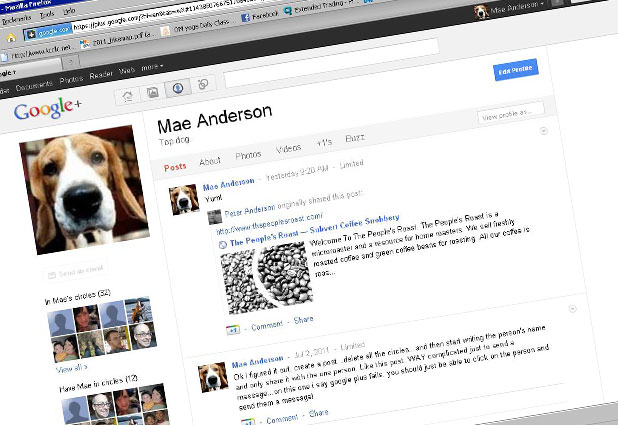
Task: Switch to the Posts tab
Action: 175,167
